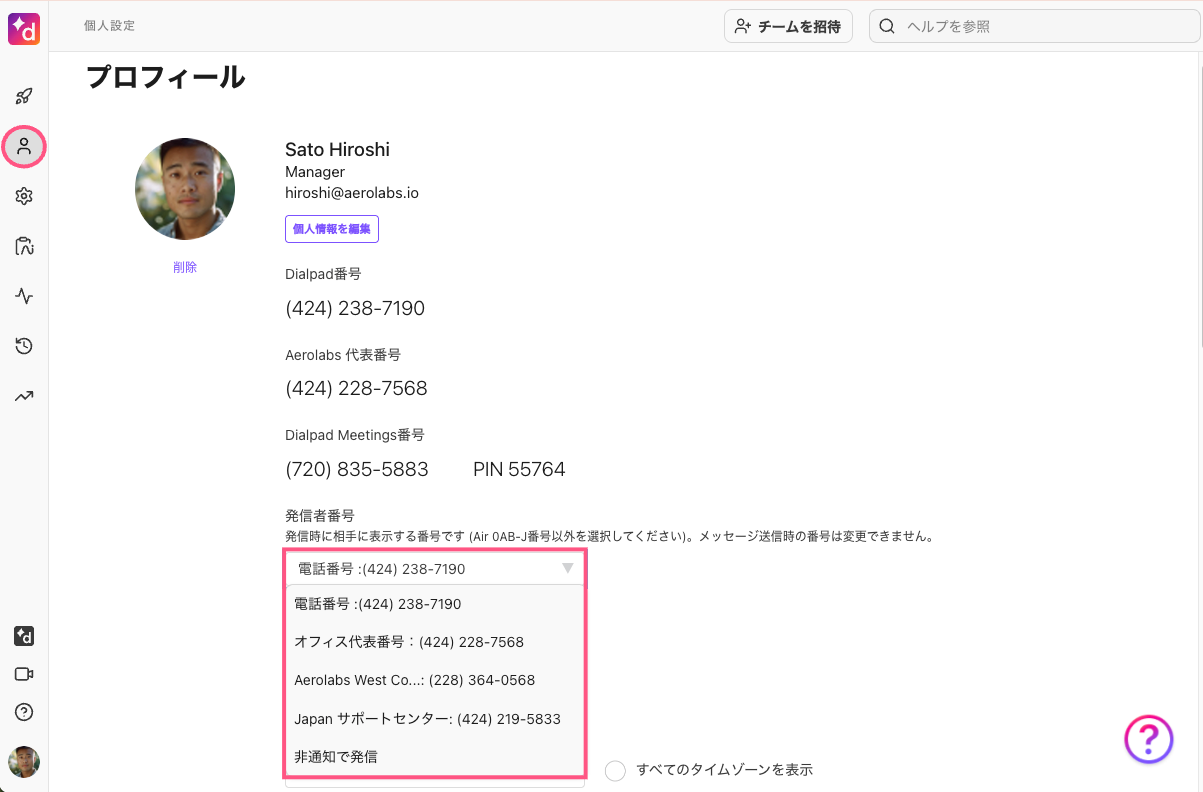
Task: Open the activity pulse sidebar icon
Action: 24,296
